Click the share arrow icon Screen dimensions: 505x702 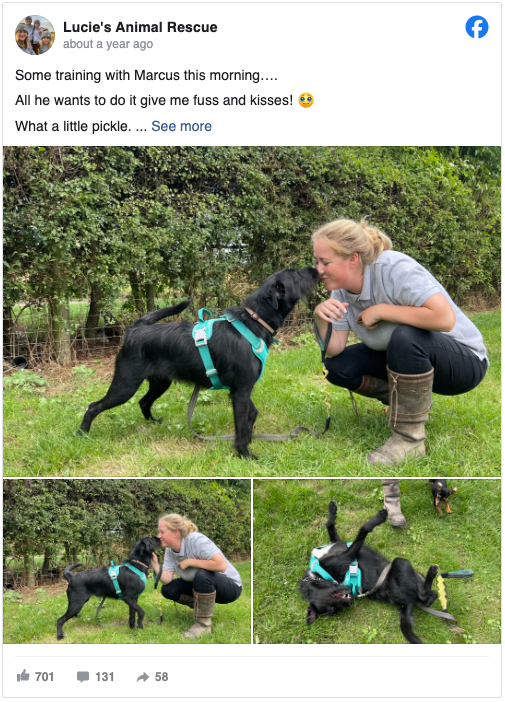pyautogui.click(x=142, y=677)
